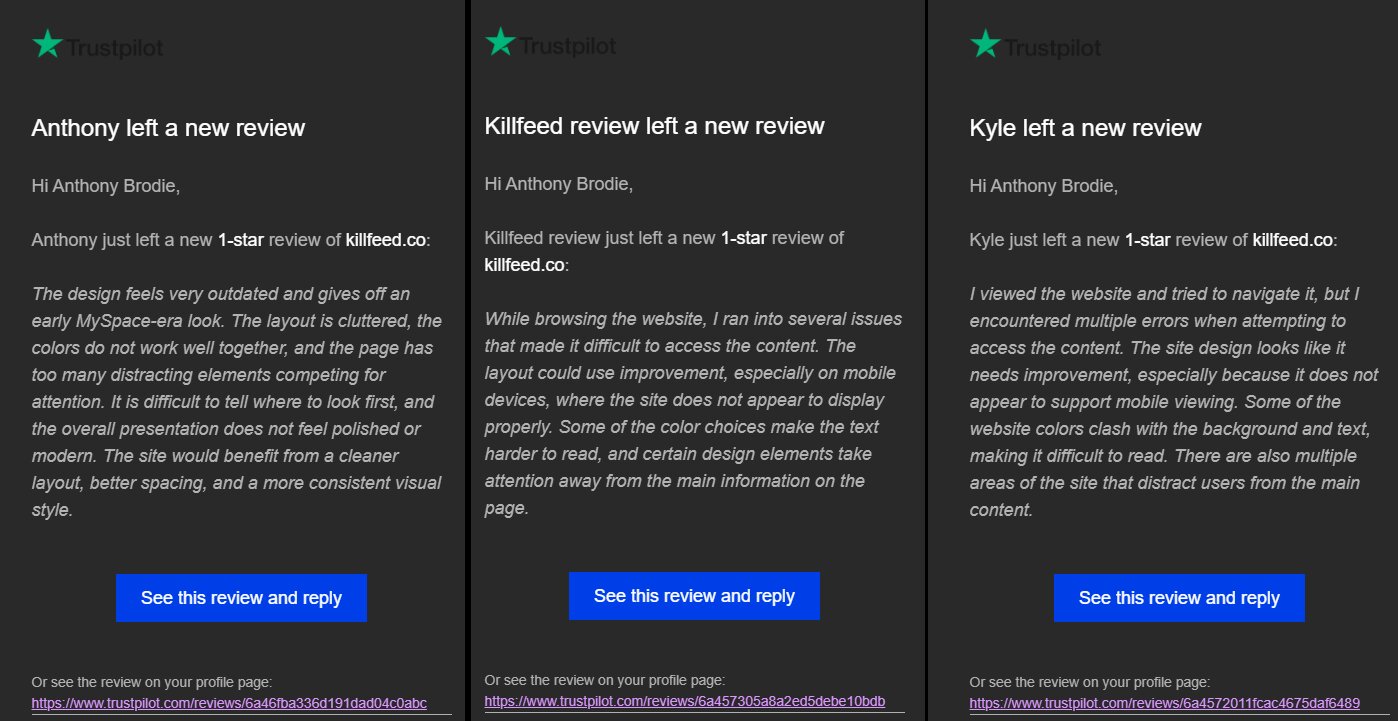
Task: Click 'Or see the review on your profile page' in Kyle's email
Action: (x=1090, y=682)
